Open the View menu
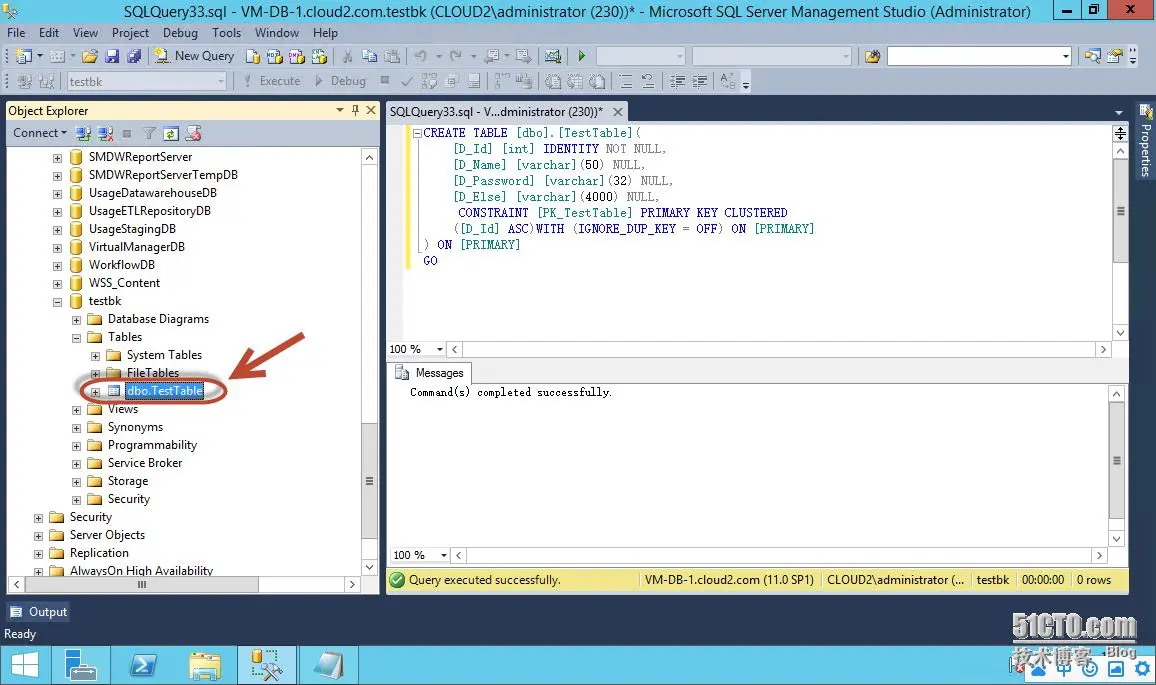This screenshot has height=685, width=1156. 86,33
